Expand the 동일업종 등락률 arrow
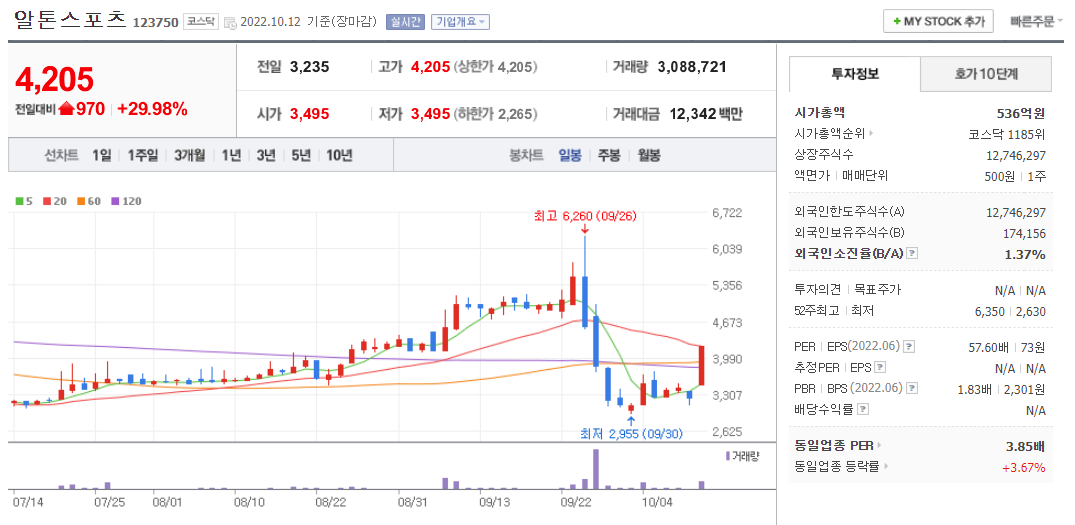 click(886, 467)
